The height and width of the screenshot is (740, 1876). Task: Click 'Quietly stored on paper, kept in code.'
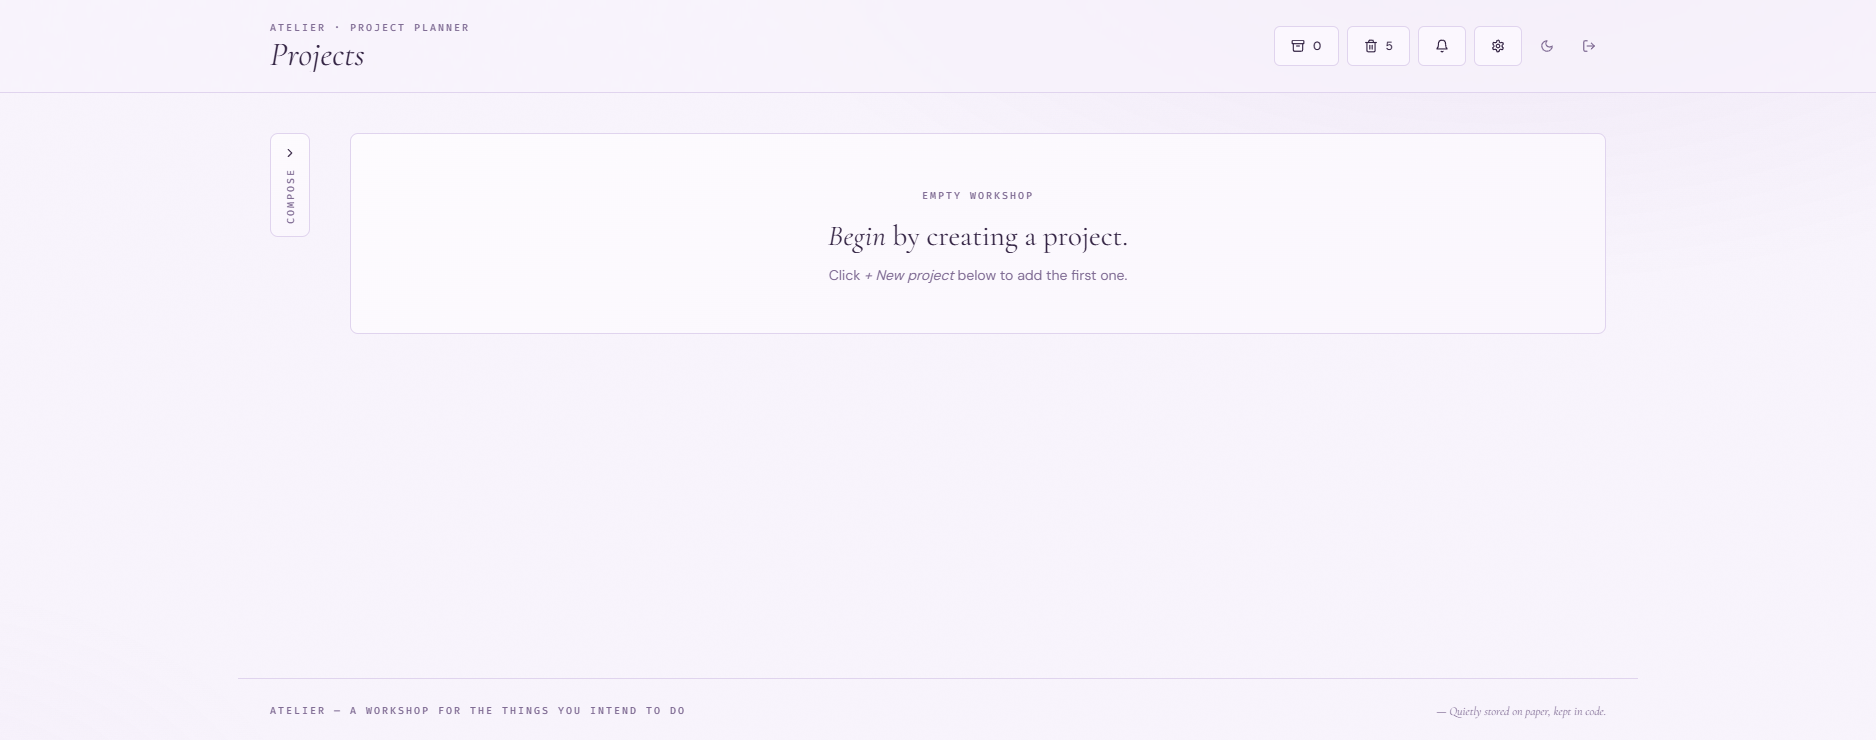click(1521, 712)
